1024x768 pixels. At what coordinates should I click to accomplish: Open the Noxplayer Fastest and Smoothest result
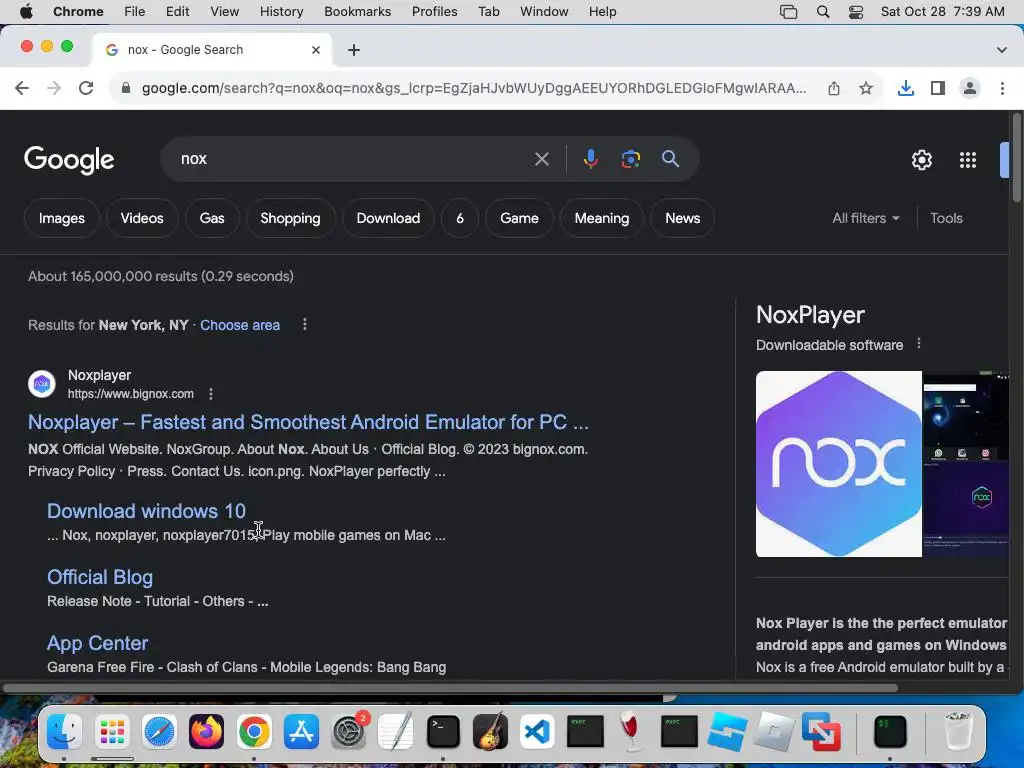[x=308, y=422]
